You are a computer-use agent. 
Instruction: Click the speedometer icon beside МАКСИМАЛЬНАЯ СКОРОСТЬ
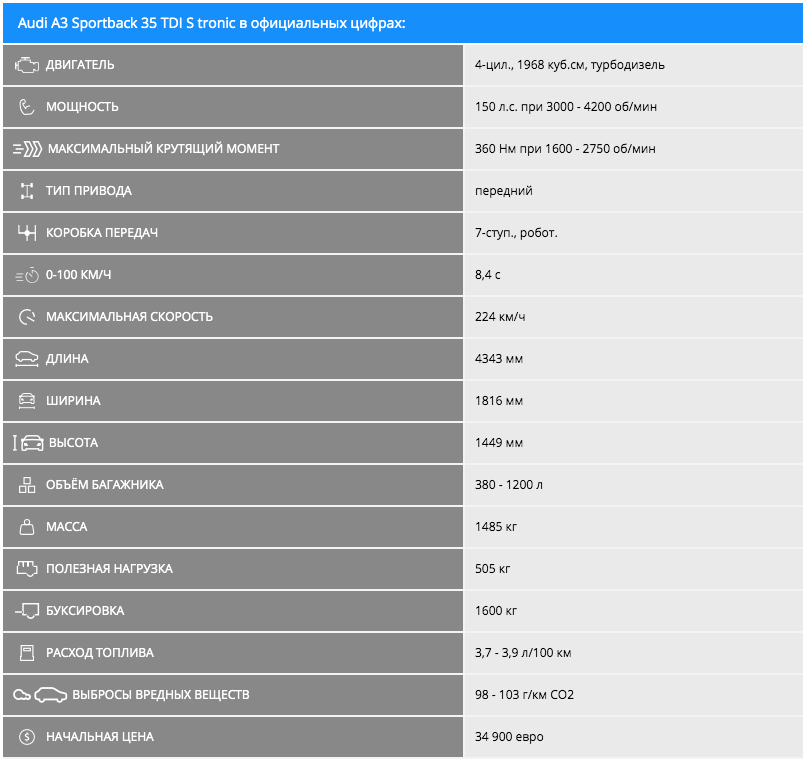[x=27, y=317]
